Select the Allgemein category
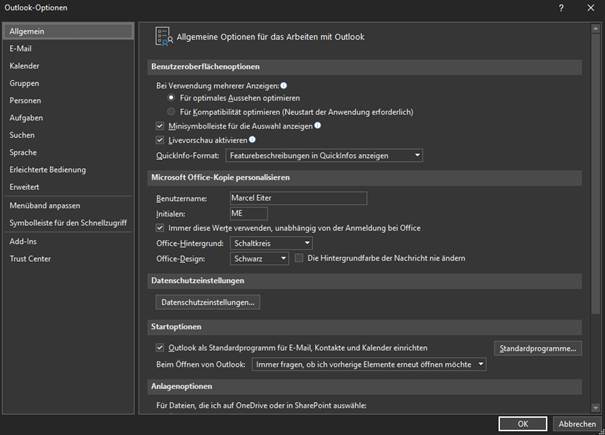This screenshot has height=435, width=605. [68, 31]
